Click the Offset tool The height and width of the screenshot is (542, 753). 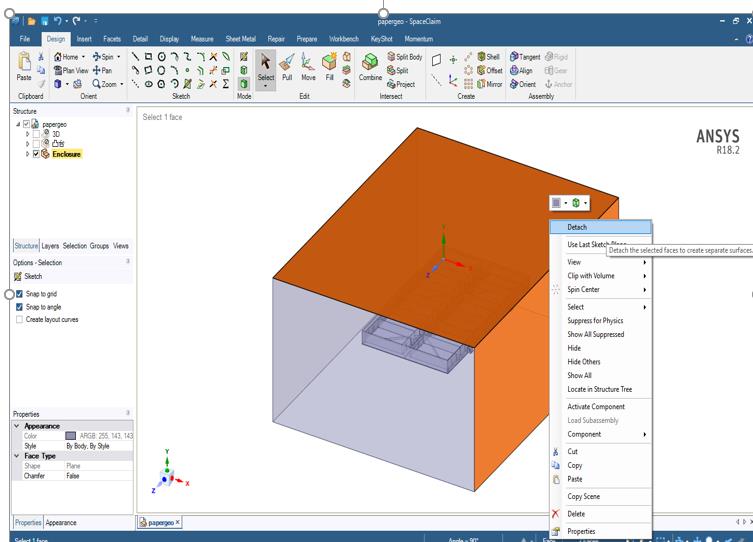[490, 70]
